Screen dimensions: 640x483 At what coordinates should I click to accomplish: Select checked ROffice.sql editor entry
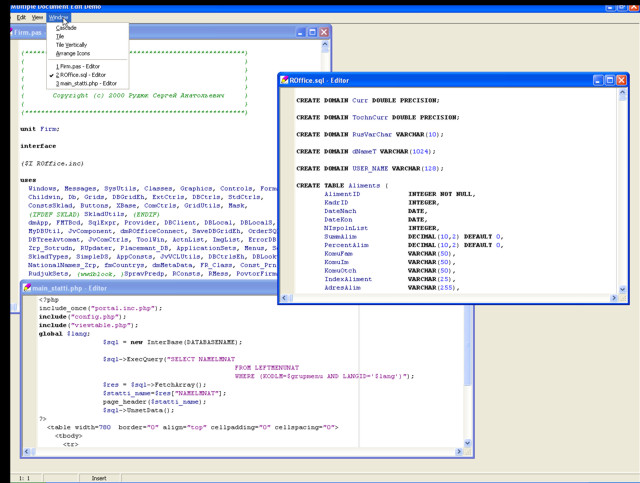pyautogui.click(x=81, y=75)
